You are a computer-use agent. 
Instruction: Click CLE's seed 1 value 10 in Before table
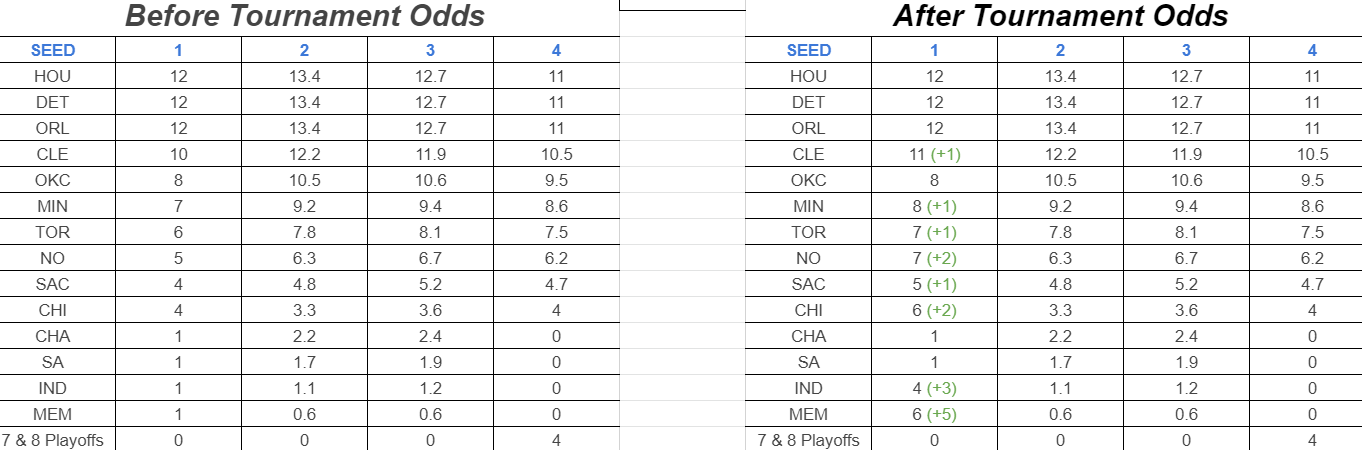coord(179,154)
